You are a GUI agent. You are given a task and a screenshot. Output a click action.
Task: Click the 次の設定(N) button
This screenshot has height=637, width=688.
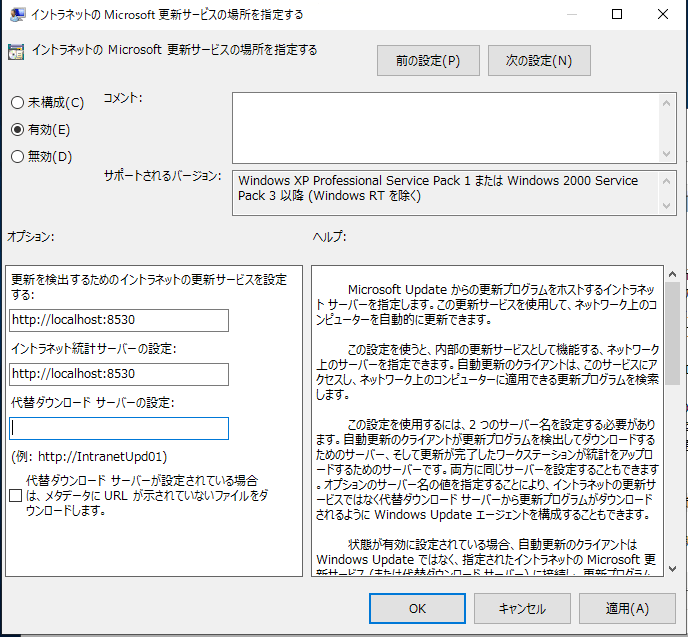pos(539,61)
